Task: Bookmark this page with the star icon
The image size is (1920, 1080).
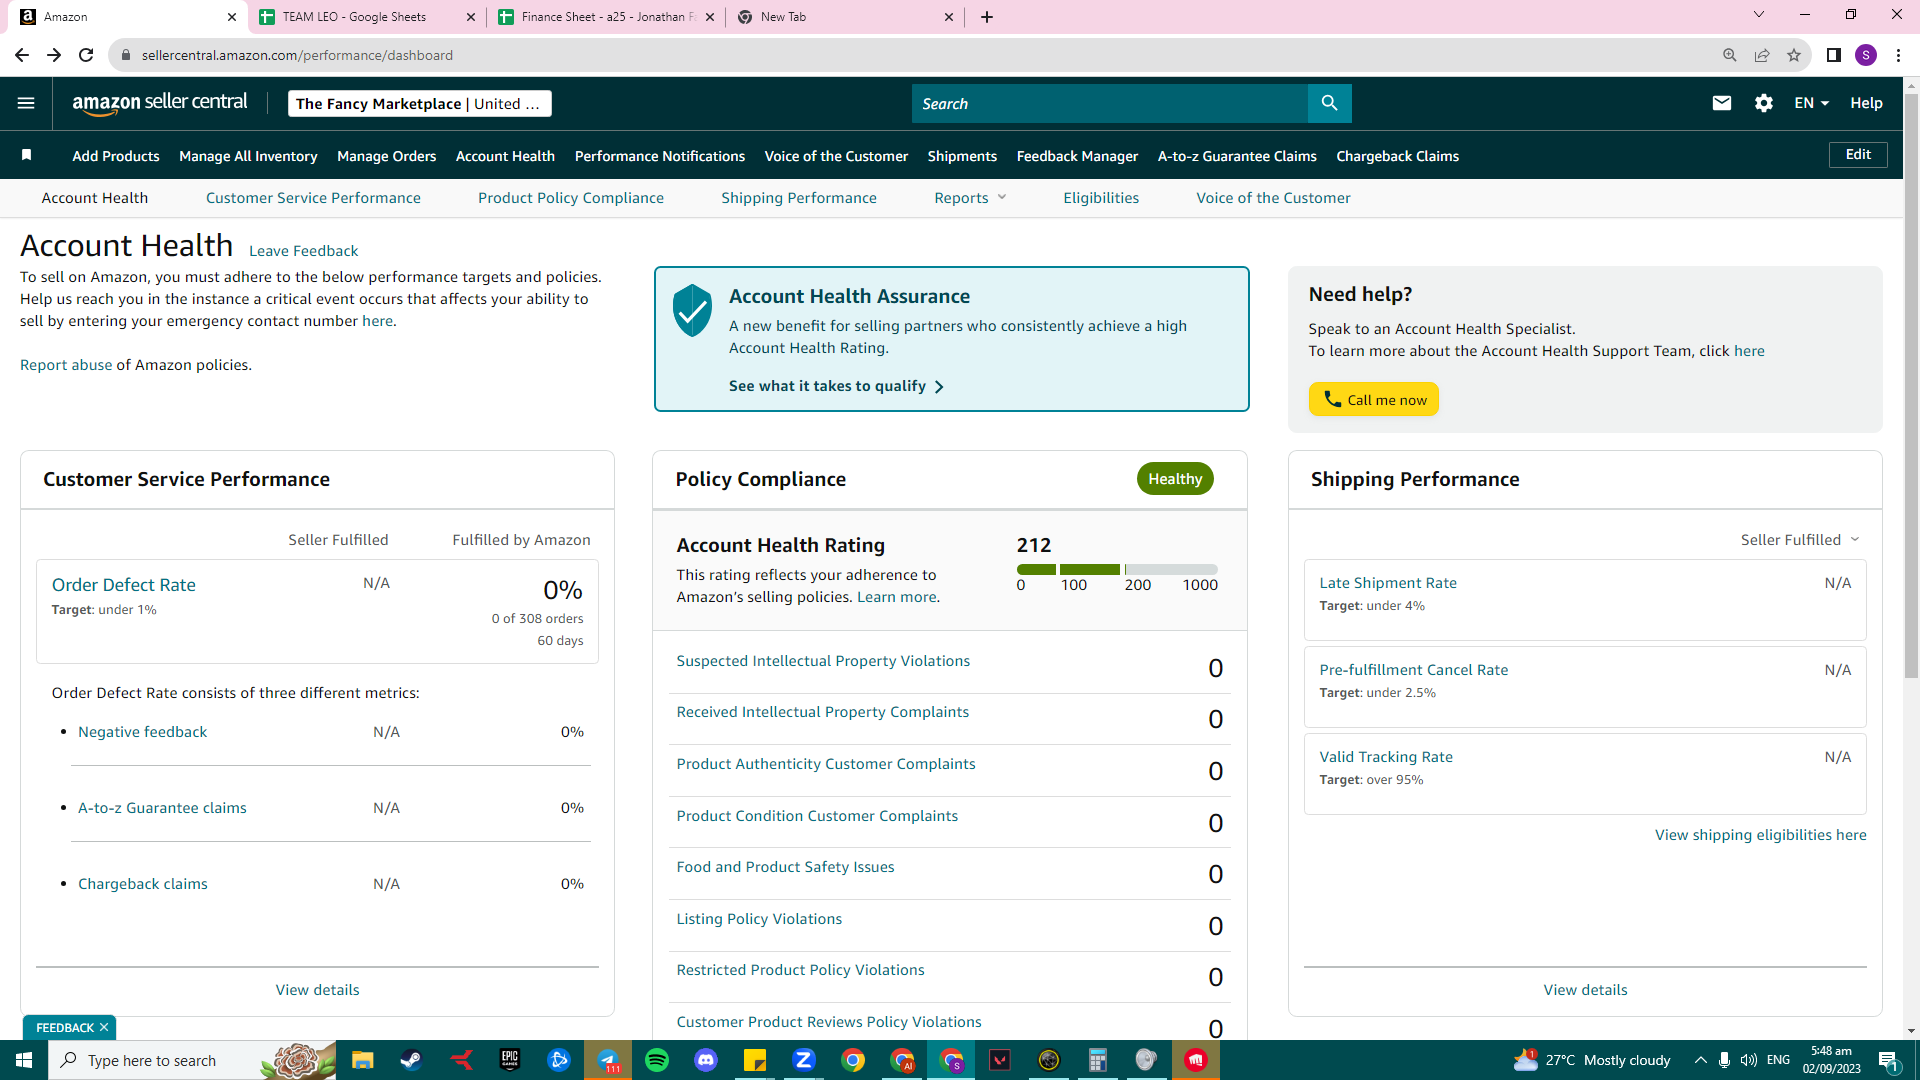Action: click(1794, 55)
